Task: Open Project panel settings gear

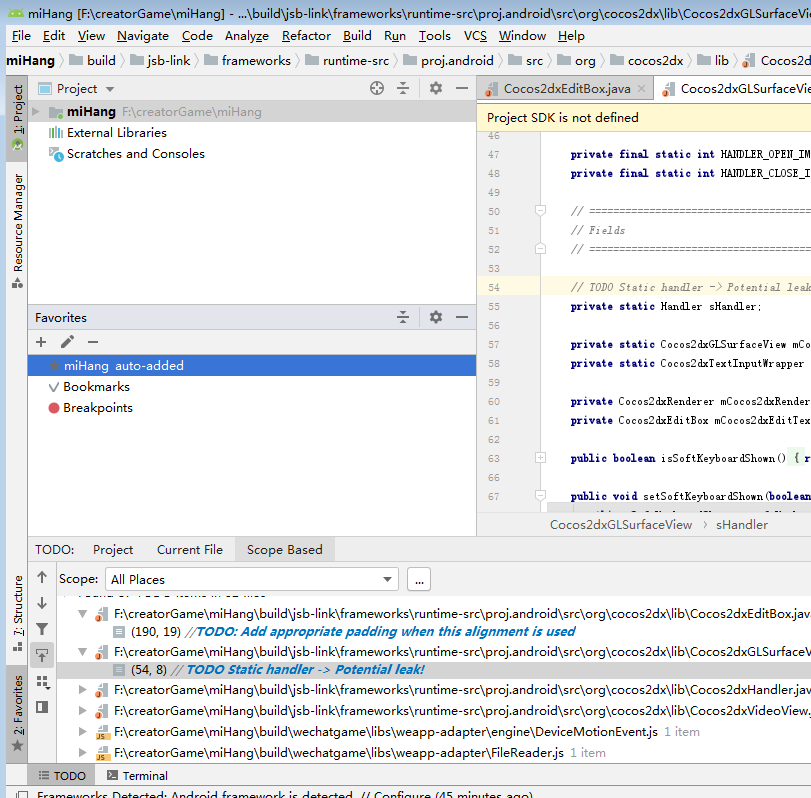Action: (436, 88)
